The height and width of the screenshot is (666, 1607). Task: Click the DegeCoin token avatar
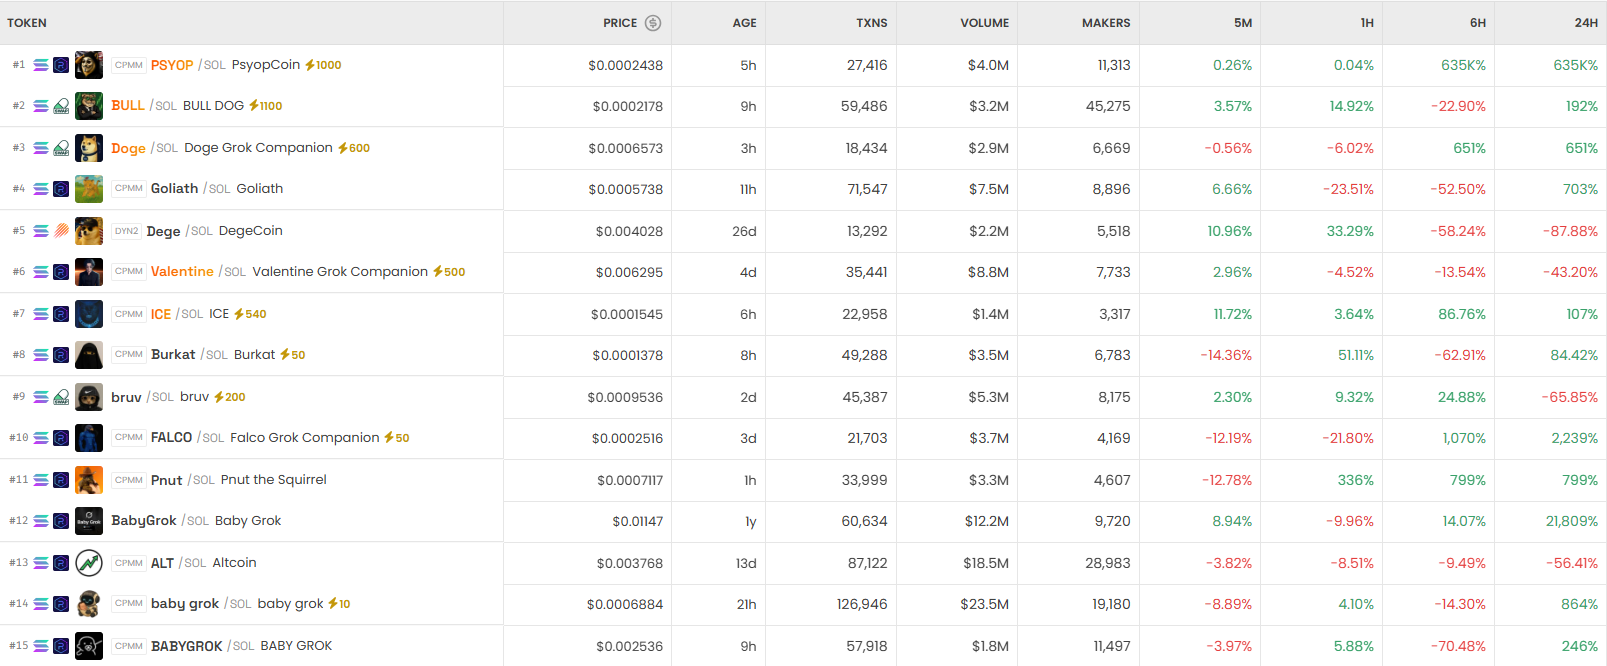pyautogui.click(x=89, y=231)
